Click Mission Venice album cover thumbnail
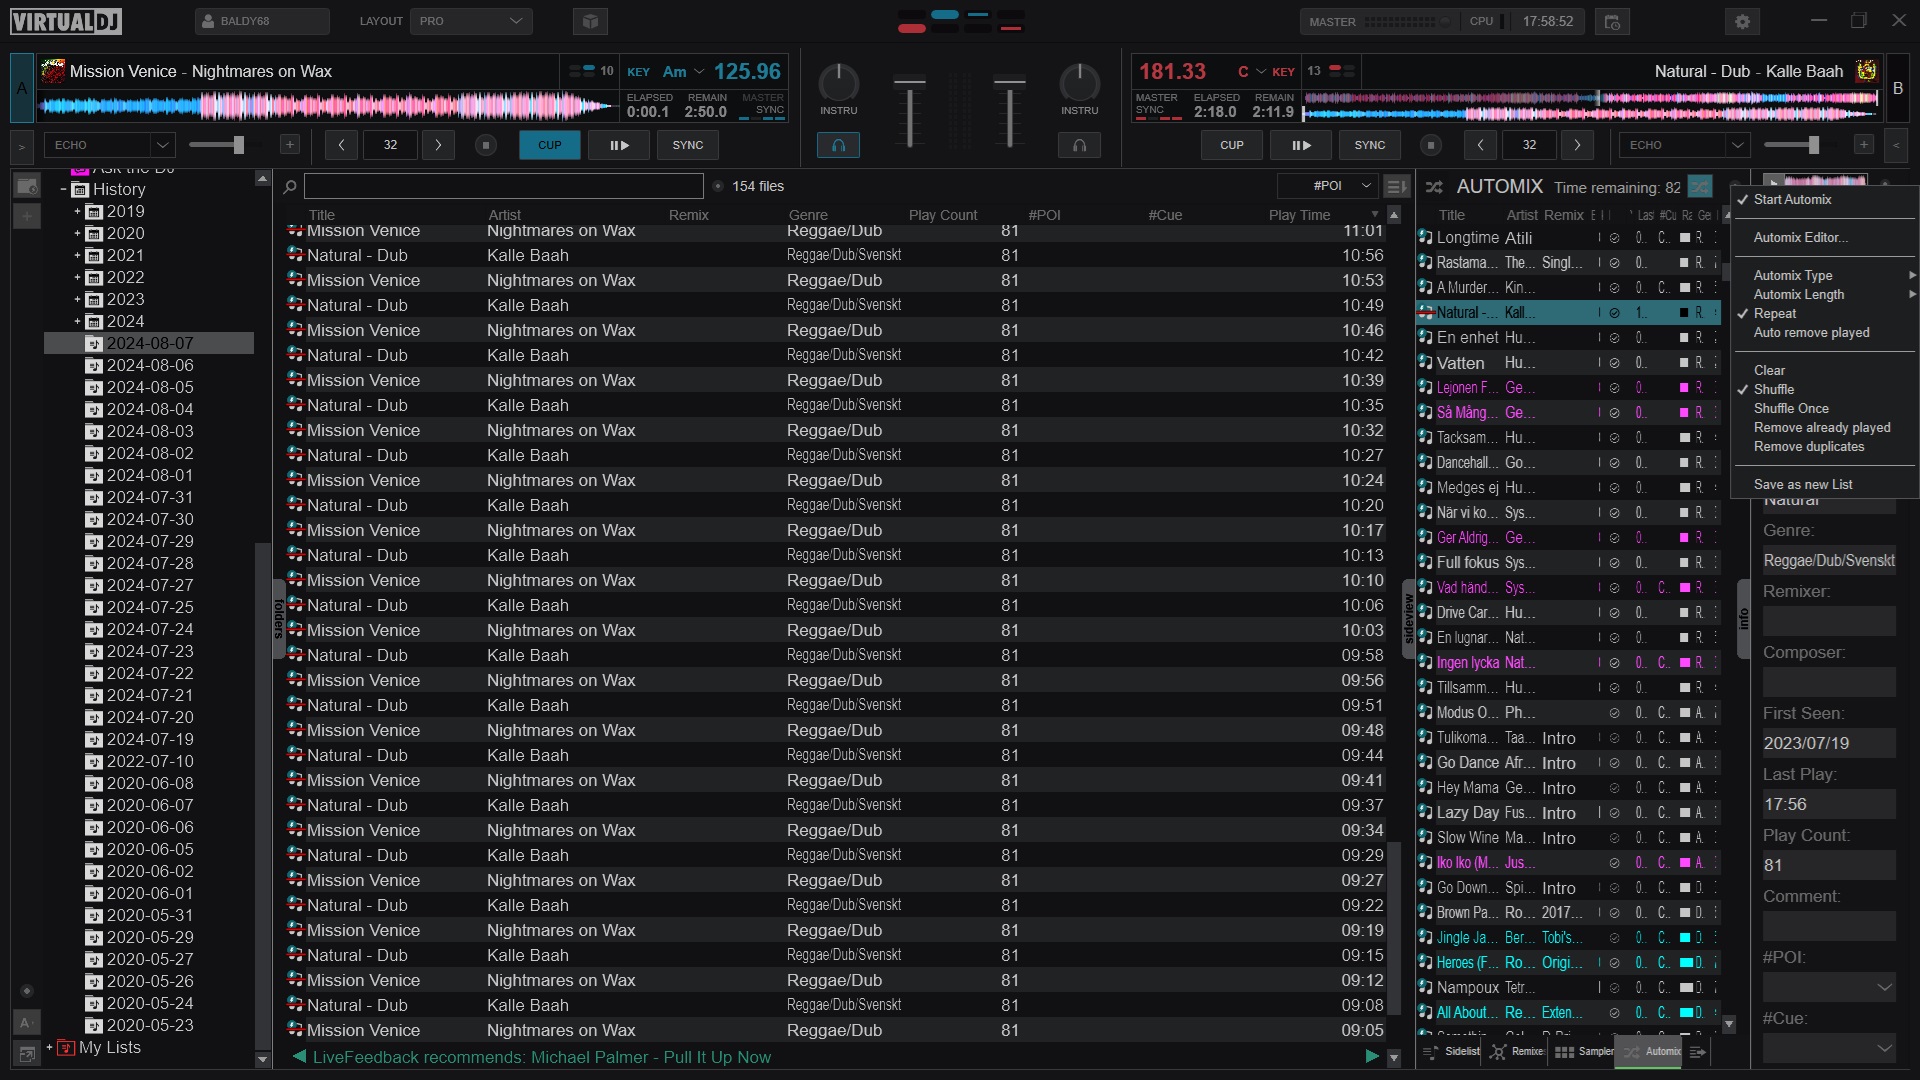1920x1080 pixels. (53, 71)
